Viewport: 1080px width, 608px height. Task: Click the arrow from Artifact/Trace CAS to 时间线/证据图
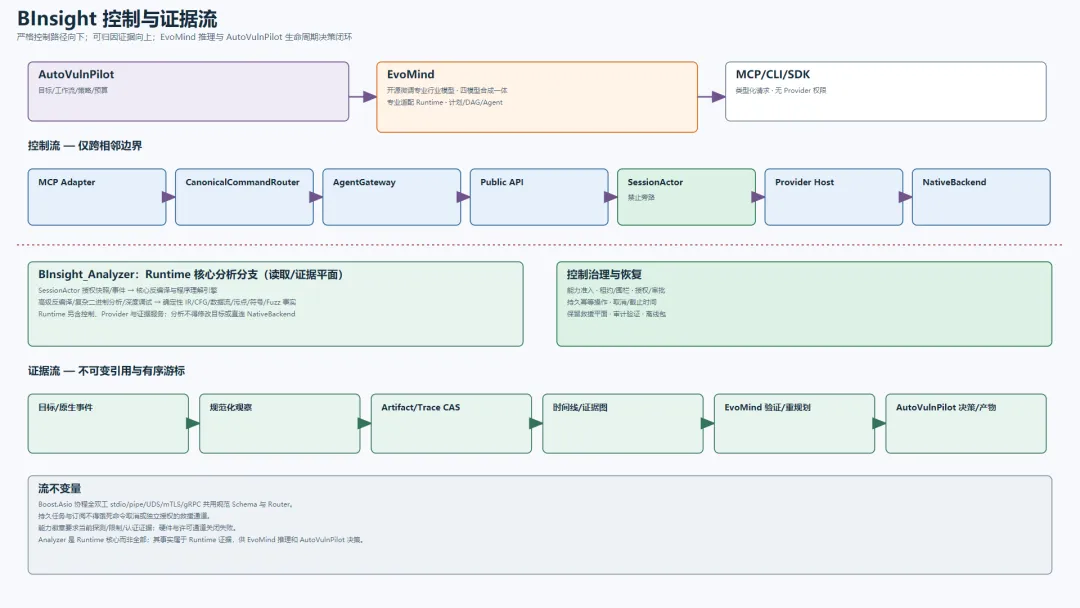click(x=536, y=423)
